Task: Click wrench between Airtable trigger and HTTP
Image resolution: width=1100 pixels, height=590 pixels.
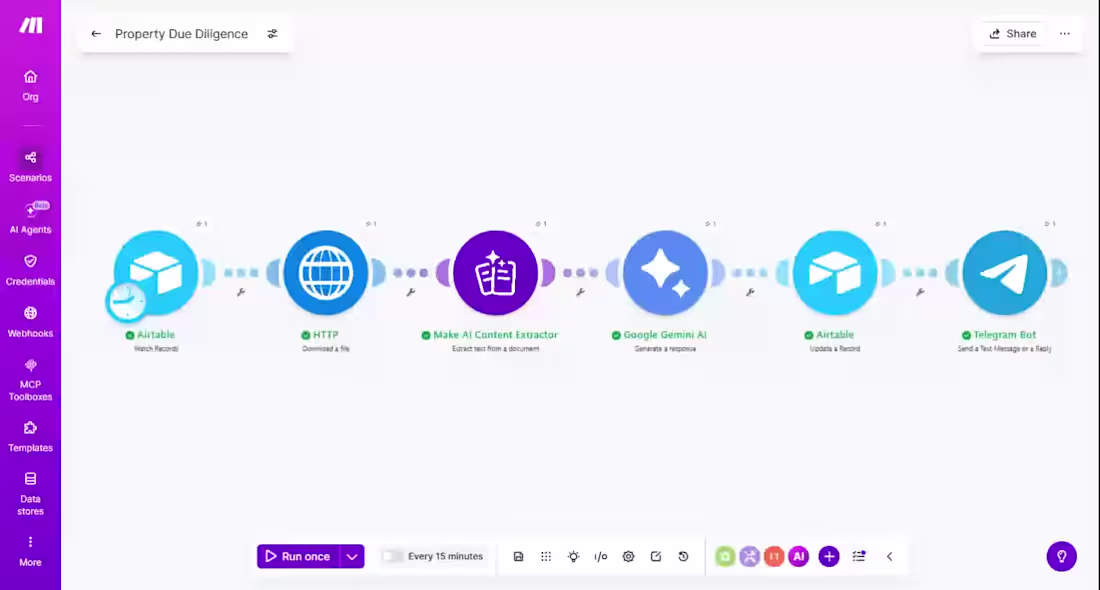Action: pos(241,292)
